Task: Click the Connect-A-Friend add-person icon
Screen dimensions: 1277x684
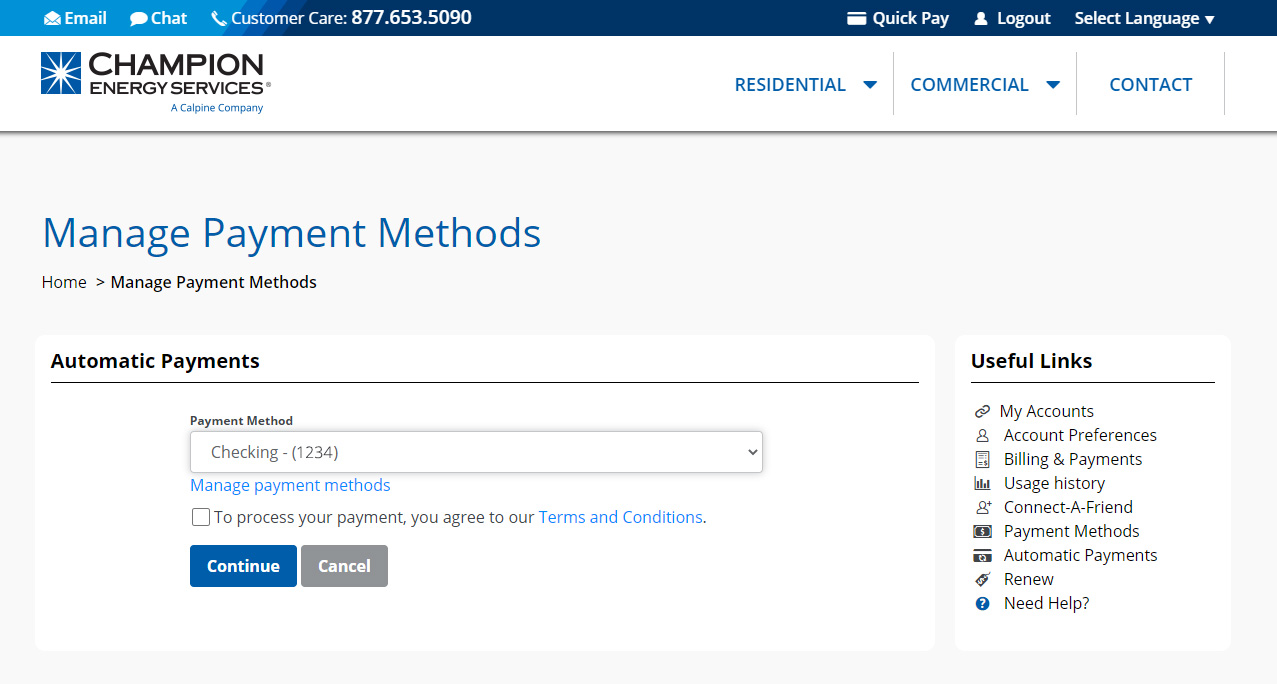Action: point(982,508)
